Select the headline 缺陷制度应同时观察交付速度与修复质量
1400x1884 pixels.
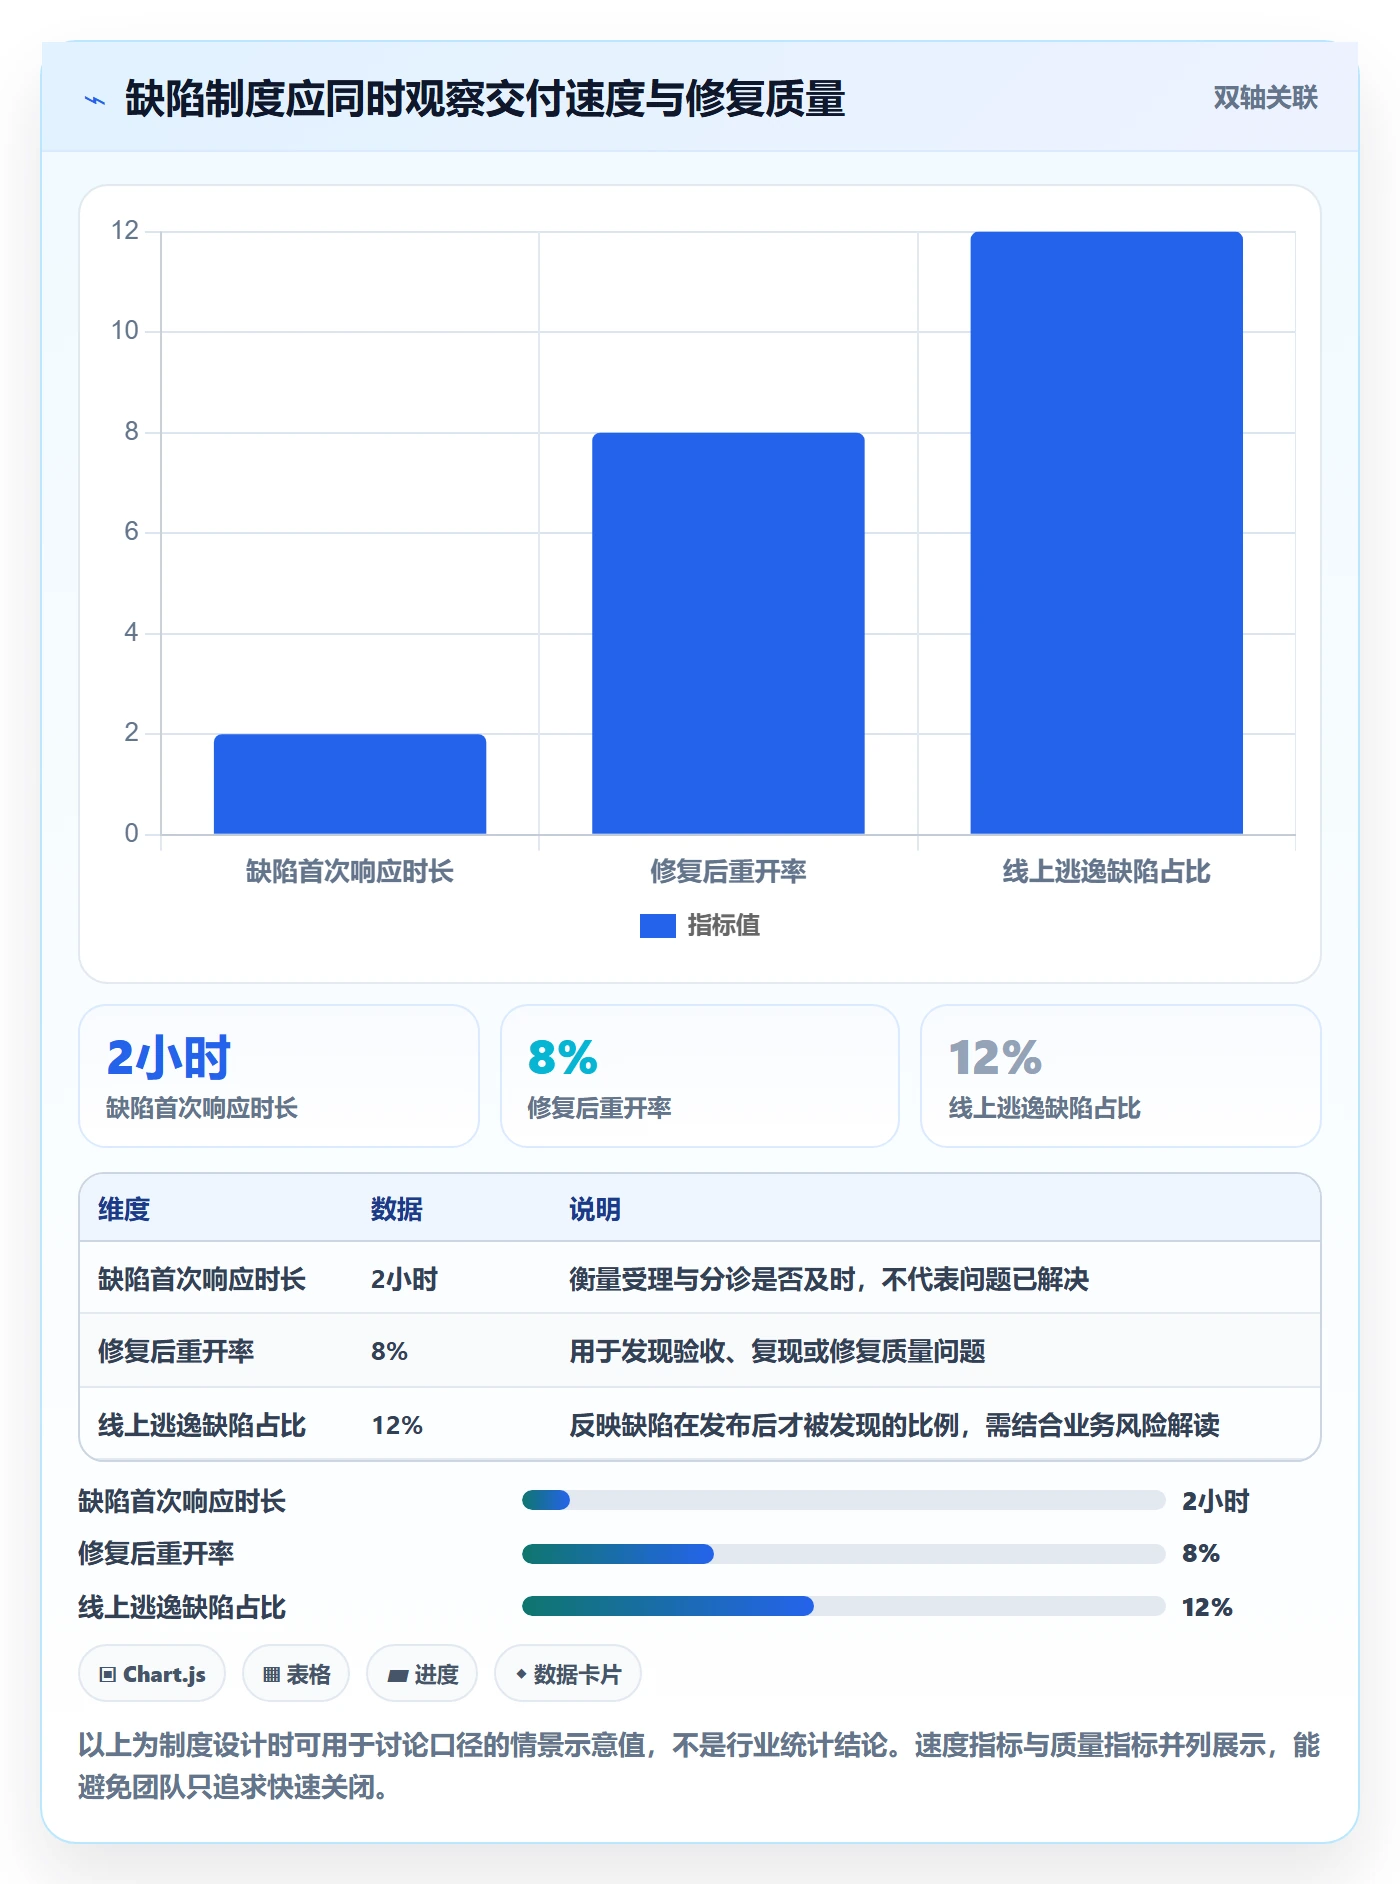click(x=485, y=99)
